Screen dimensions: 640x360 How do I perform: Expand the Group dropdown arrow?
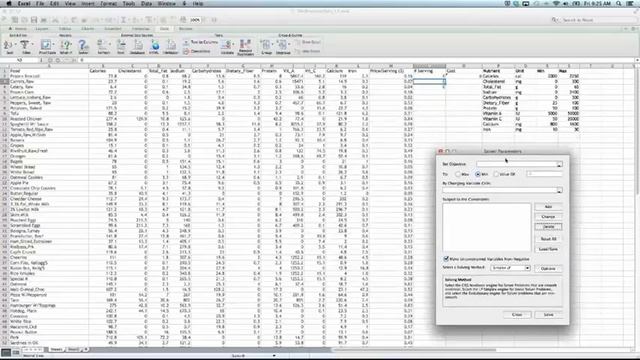(272, 45)
